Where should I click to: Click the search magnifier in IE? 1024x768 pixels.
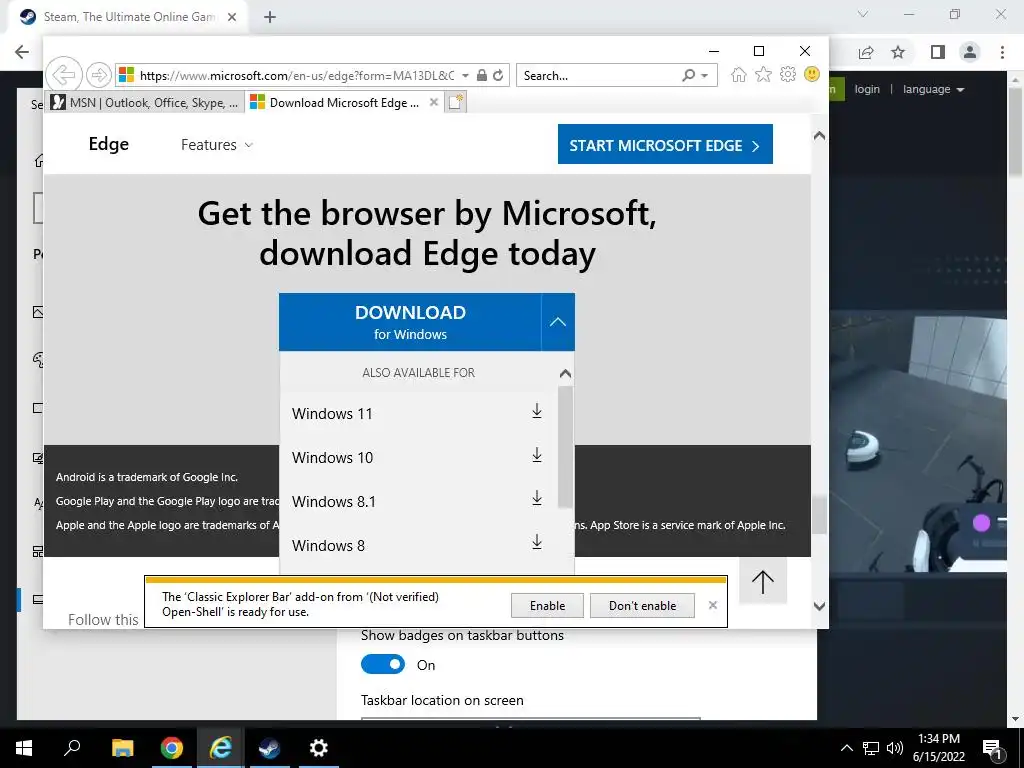(x=688, y=75)
